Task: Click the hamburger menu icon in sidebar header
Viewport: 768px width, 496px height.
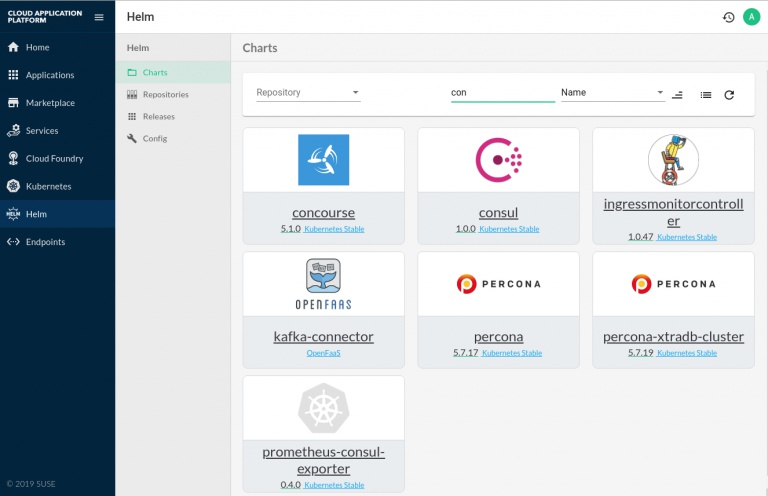Action: (98, 17)
